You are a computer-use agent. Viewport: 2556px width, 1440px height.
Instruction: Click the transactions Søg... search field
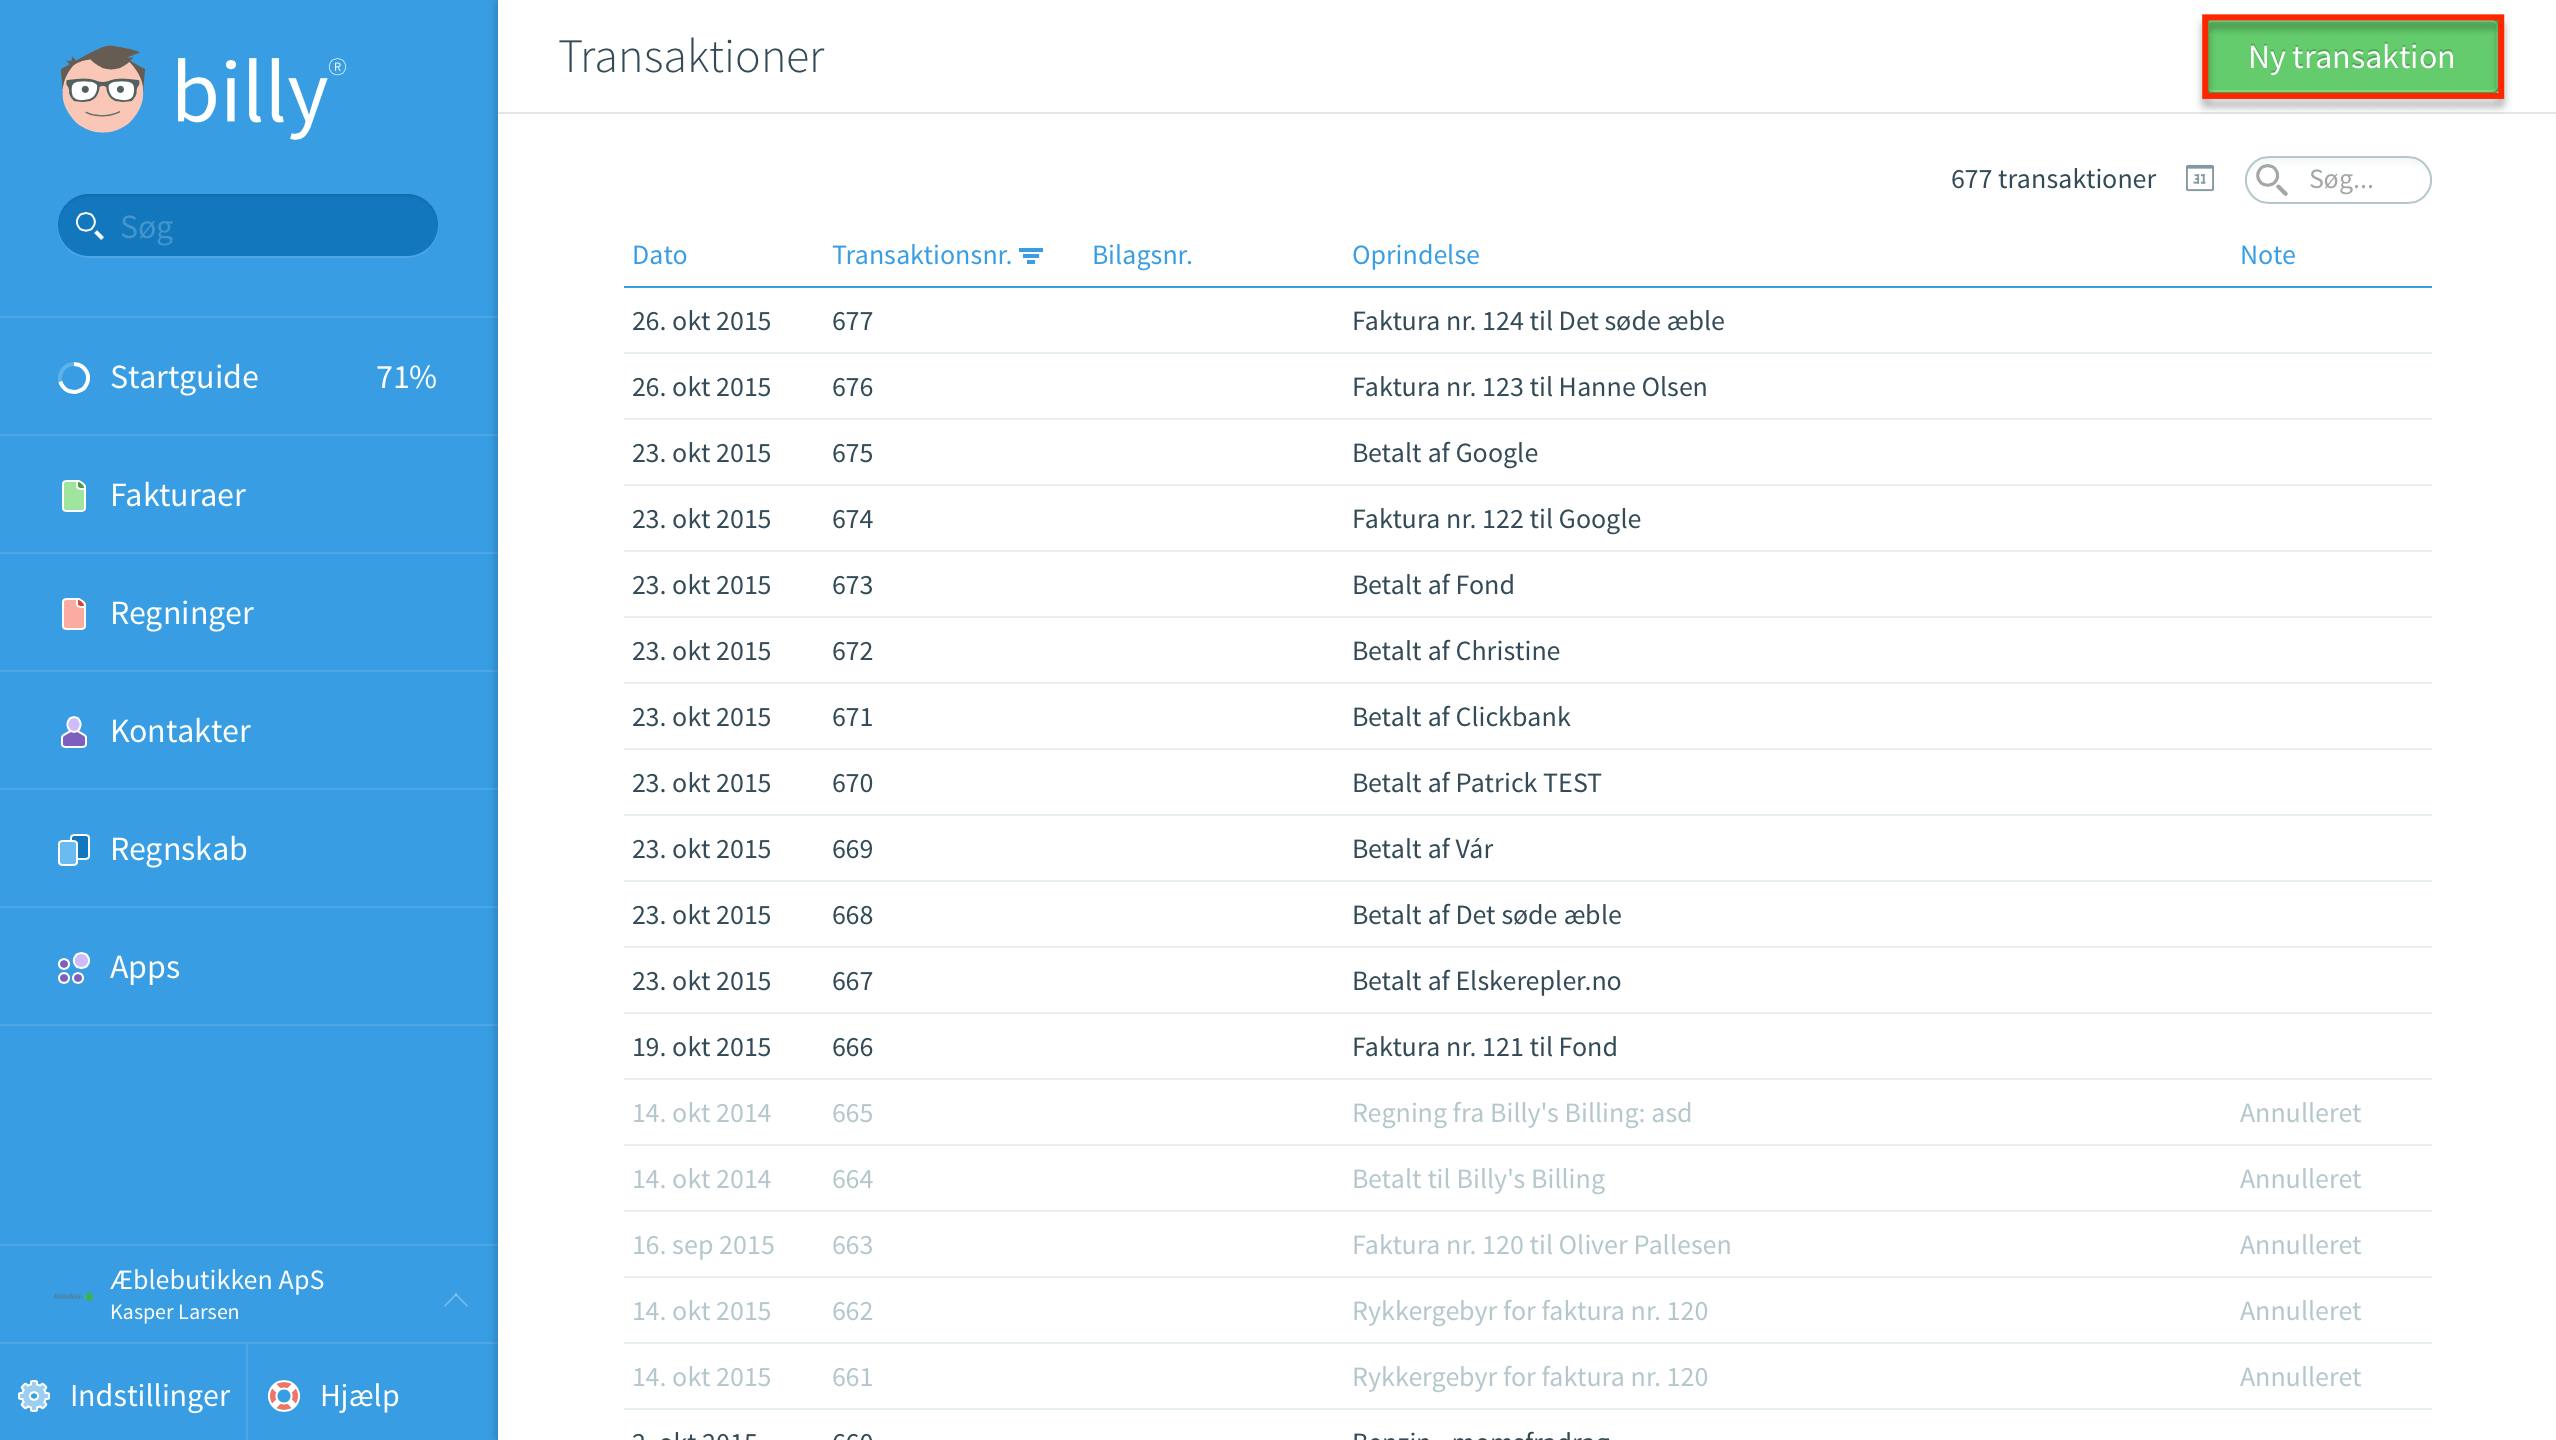click(2338, 180)
